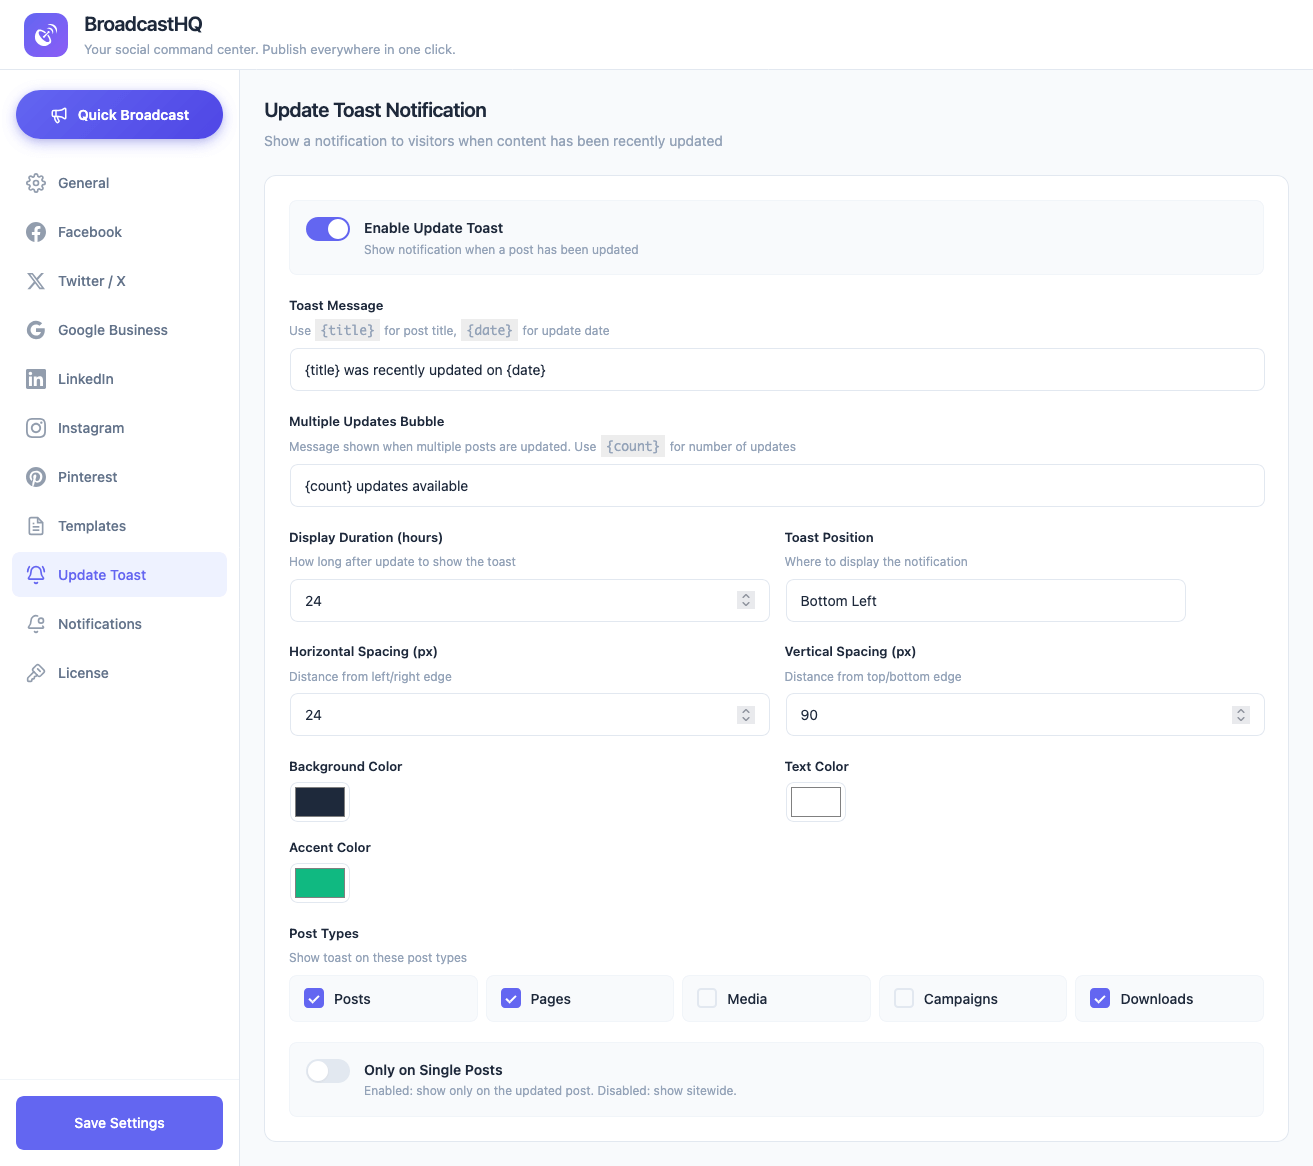Open the Toast Position dropdown
Image resolution: width=1313 pixels, height=1166 pixels.
(x=985, y=601)
